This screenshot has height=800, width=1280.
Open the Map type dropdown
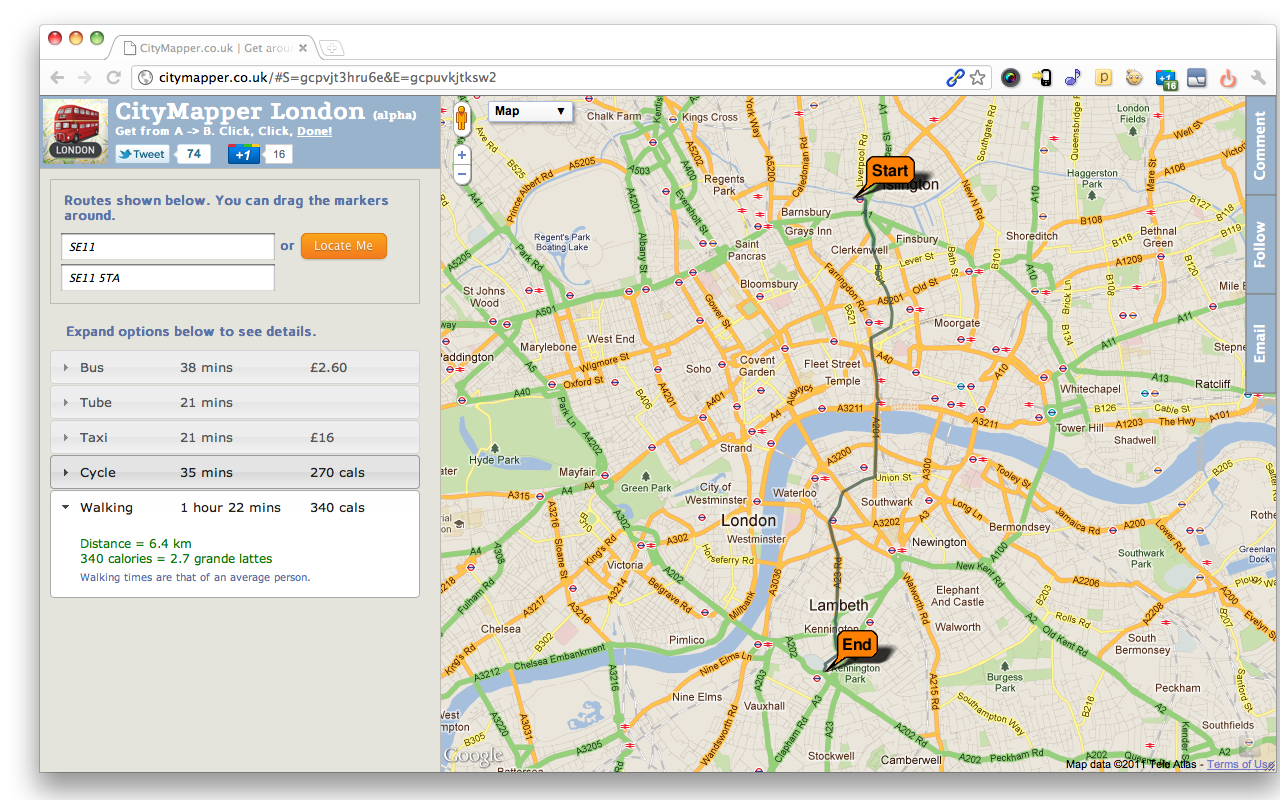coord(530,111)
